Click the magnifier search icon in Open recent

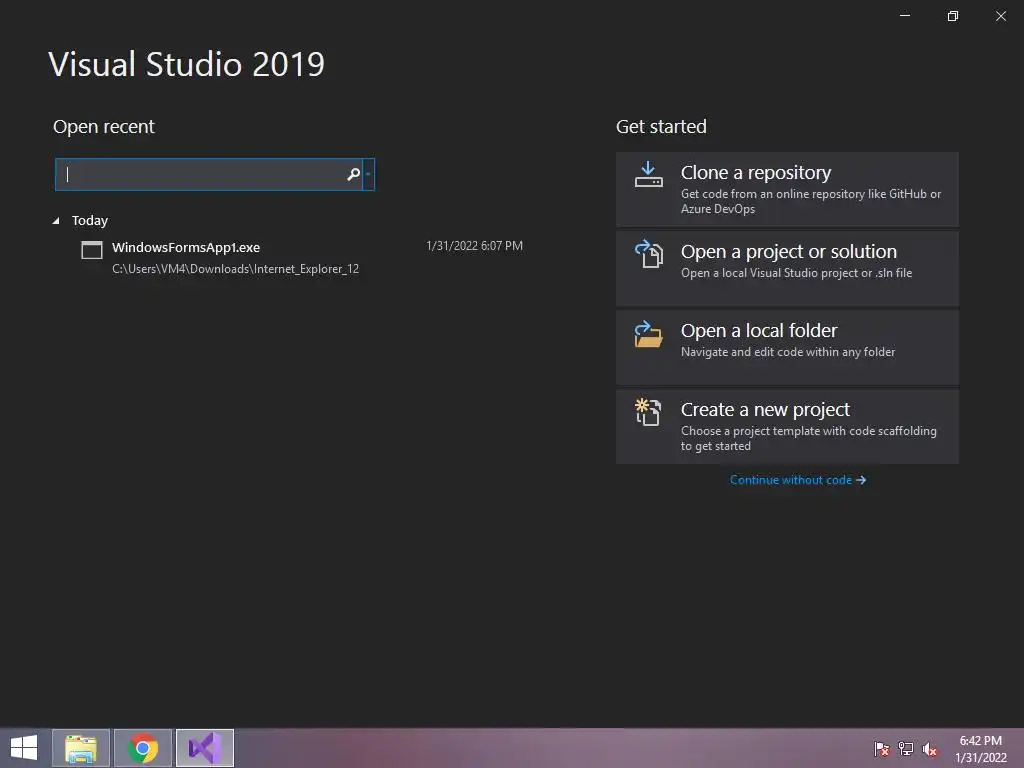pos(353,174)
